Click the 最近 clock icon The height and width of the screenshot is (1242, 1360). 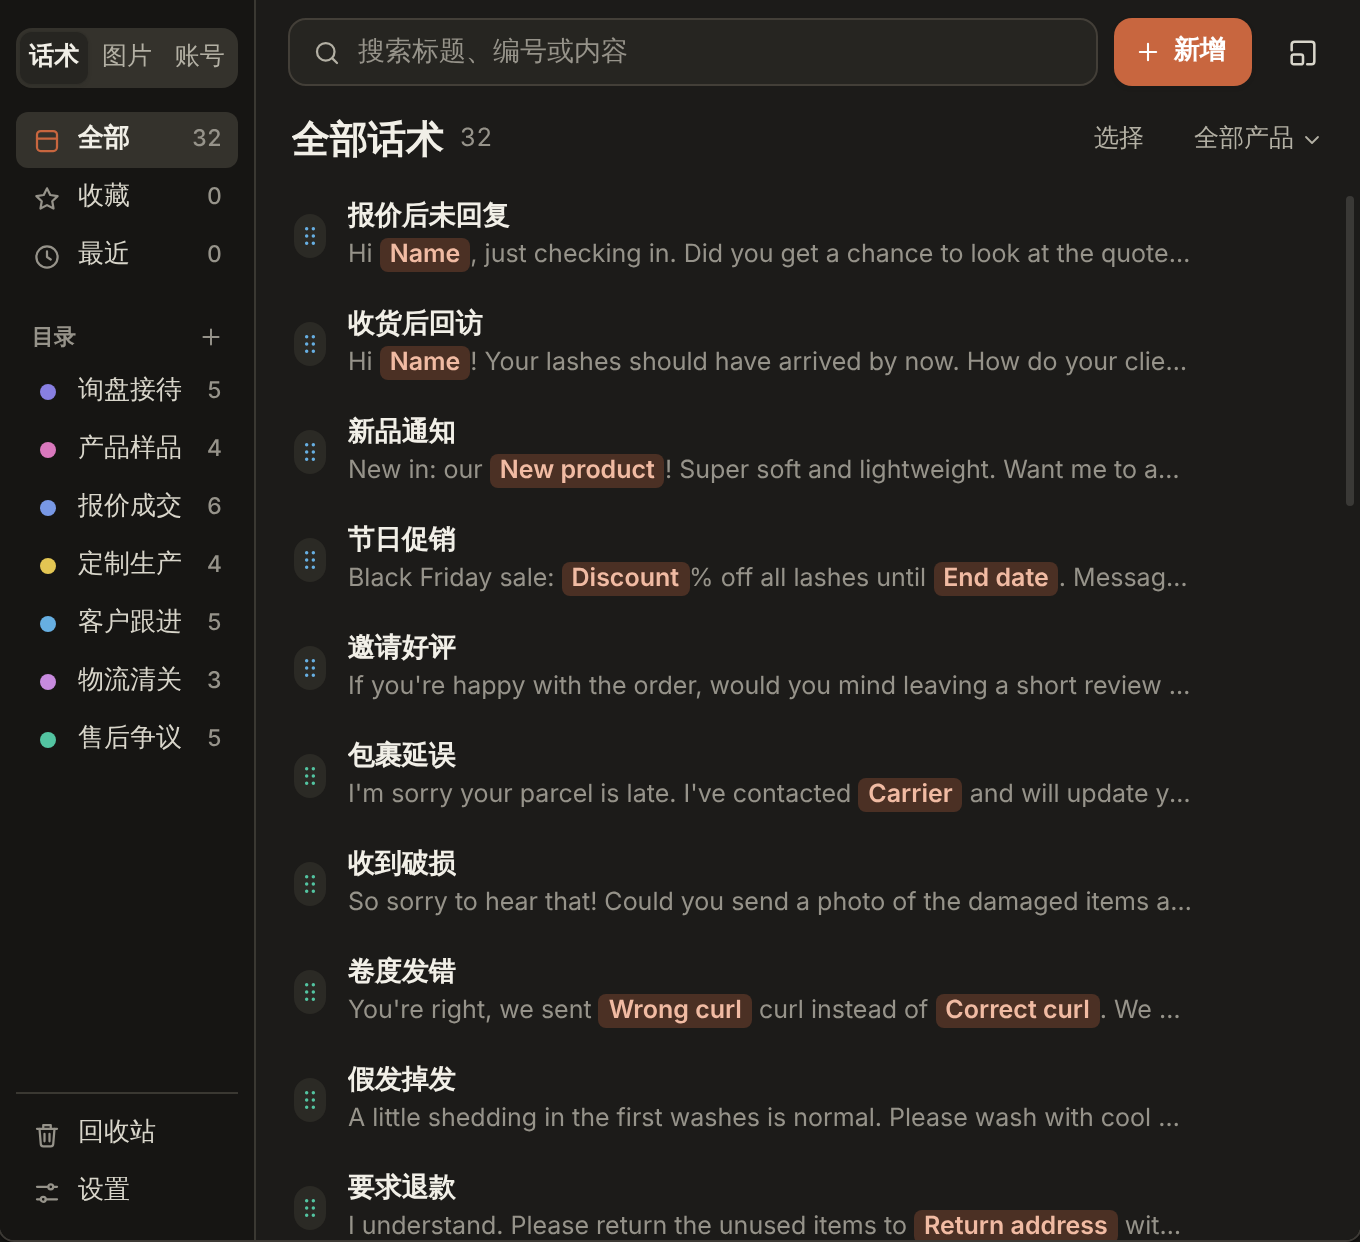pos(47,256)
